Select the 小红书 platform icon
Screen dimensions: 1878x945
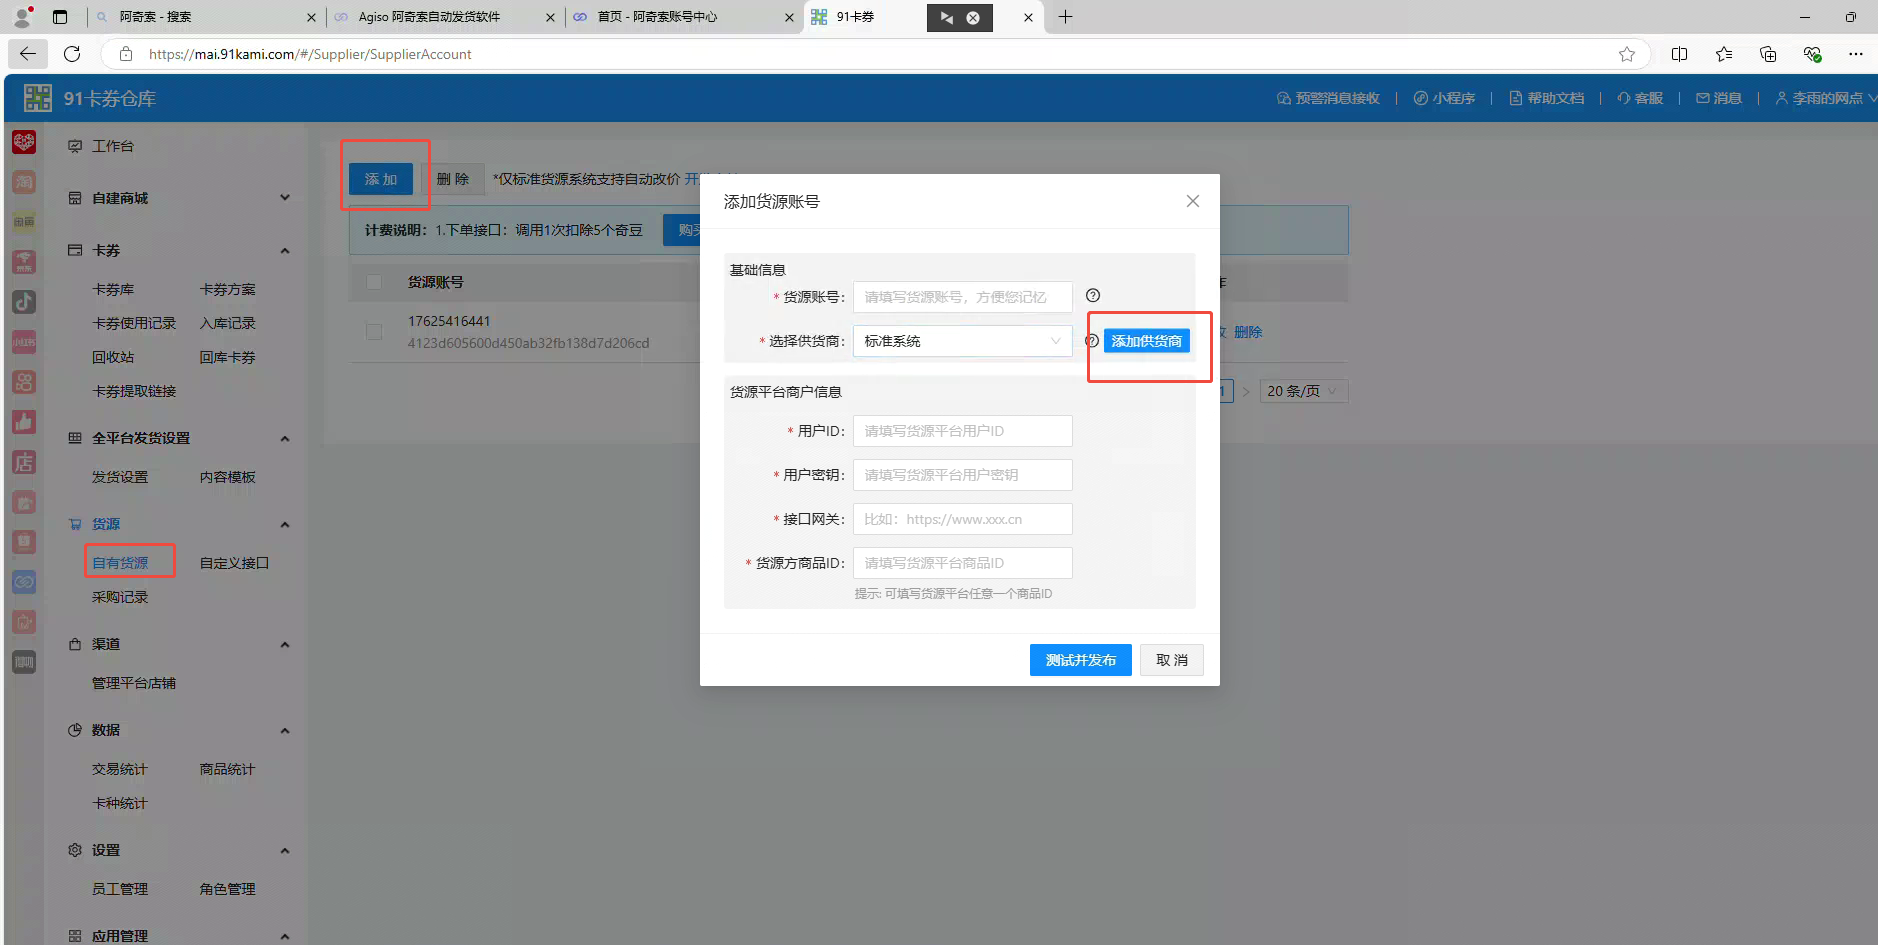(x=23, y=341)
